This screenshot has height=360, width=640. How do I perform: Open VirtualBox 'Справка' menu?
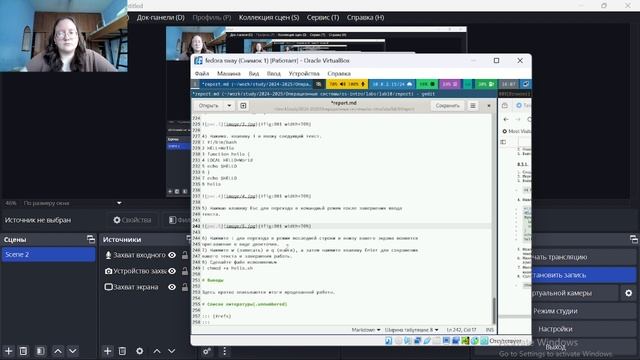339,73
